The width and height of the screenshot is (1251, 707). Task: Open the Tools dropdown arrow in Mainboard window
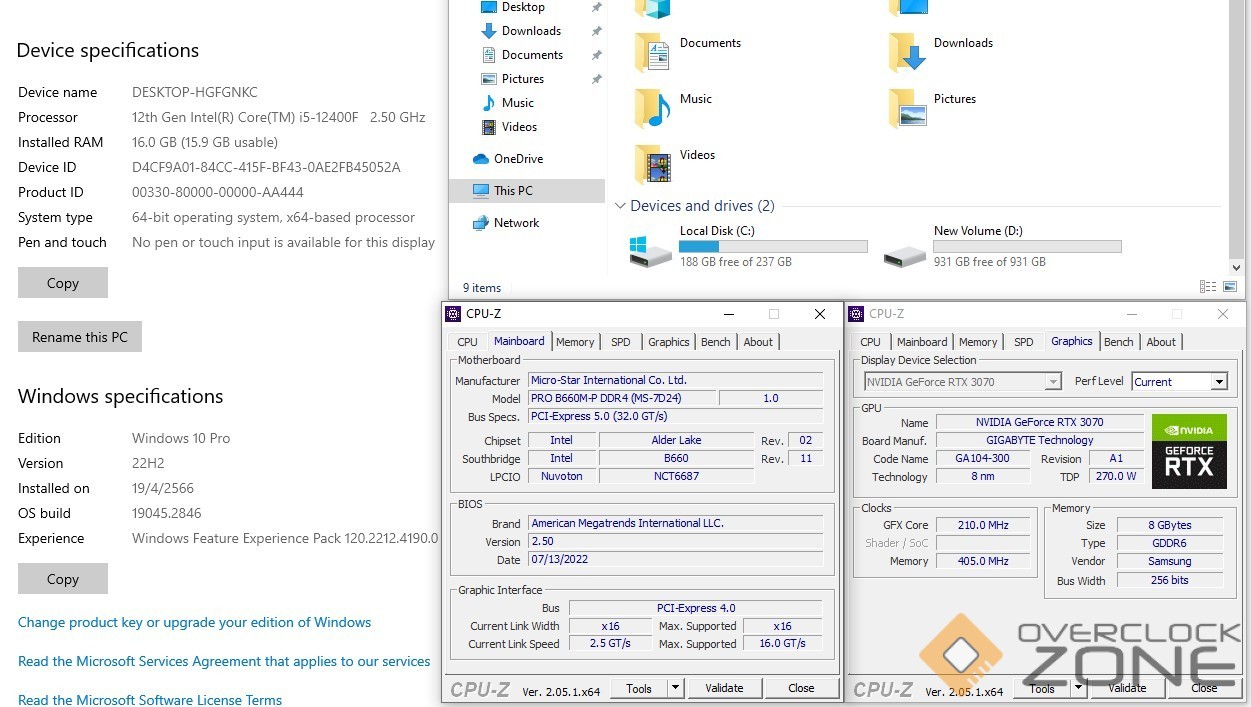pos(675,688)
